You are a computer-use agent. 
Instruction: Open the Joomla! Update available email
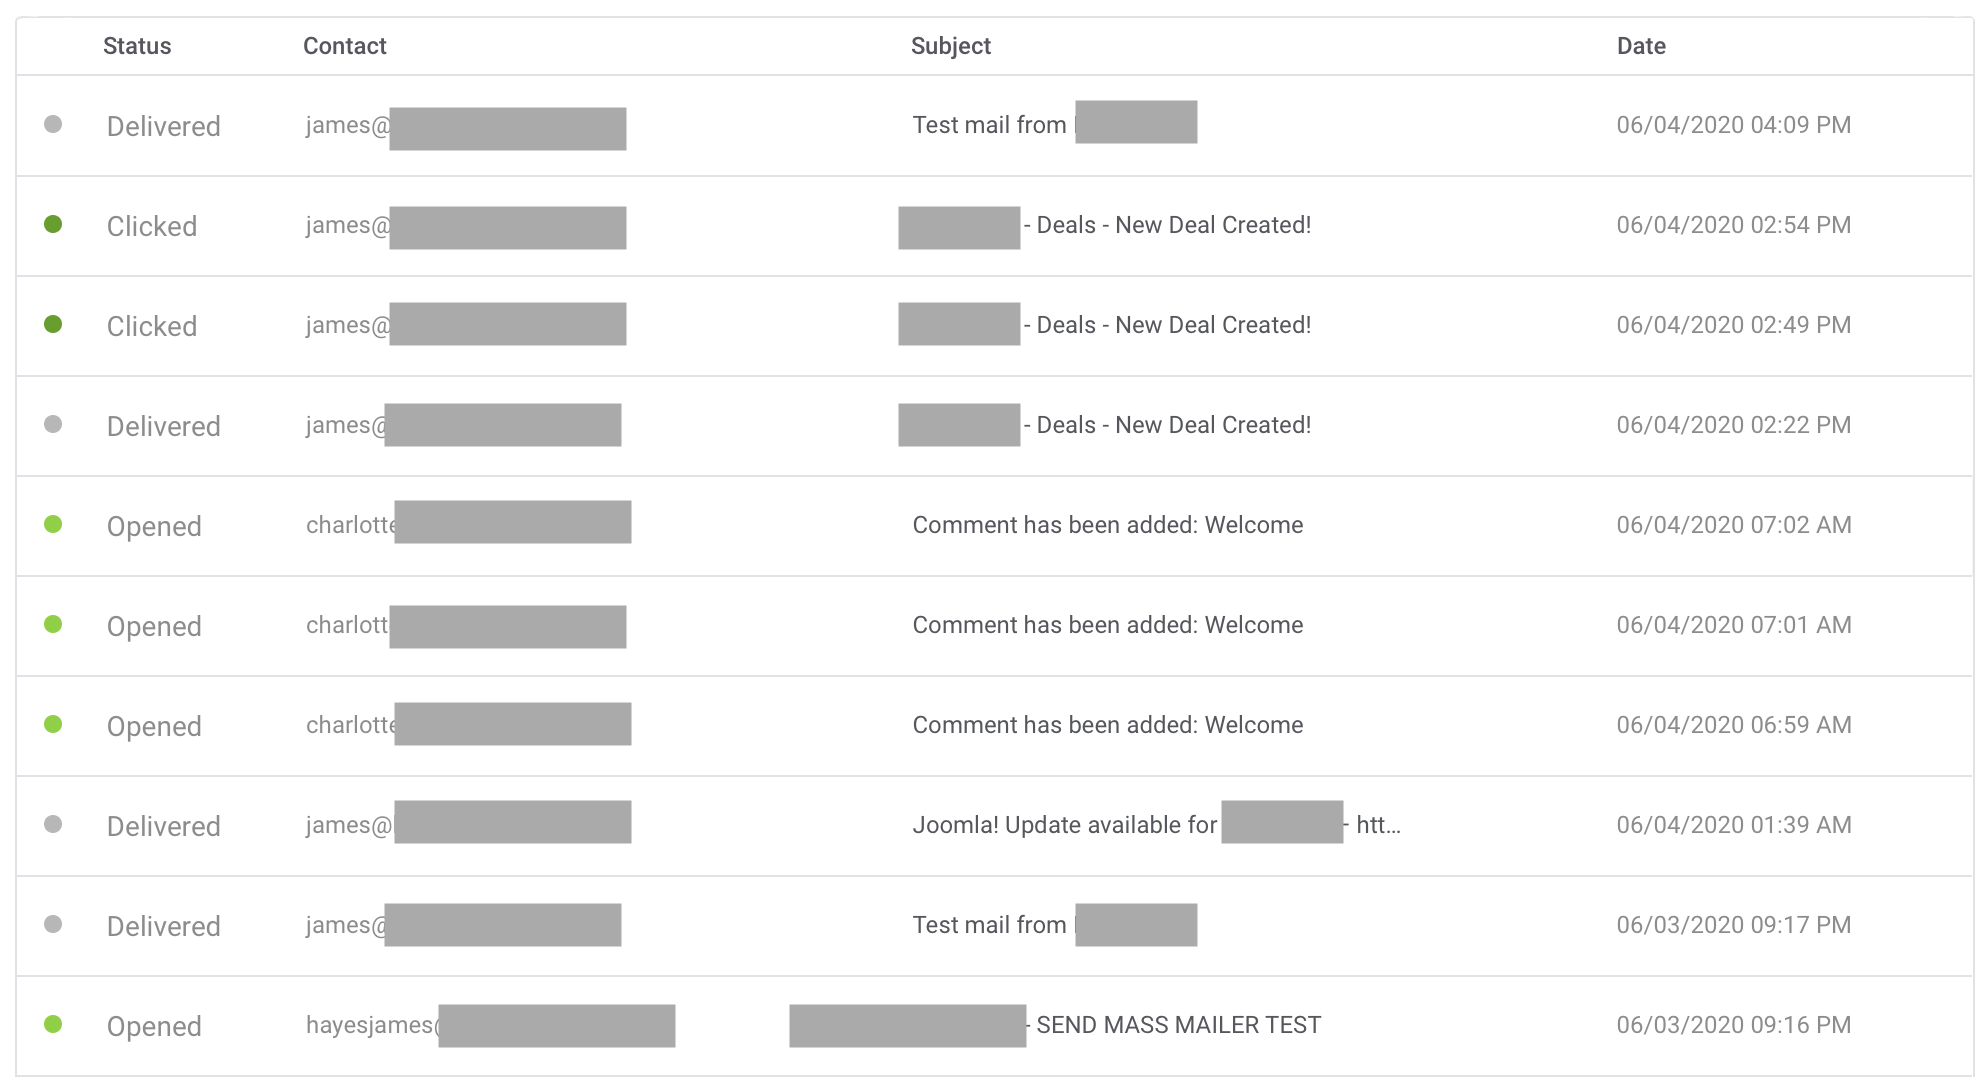click(1156, 824)
